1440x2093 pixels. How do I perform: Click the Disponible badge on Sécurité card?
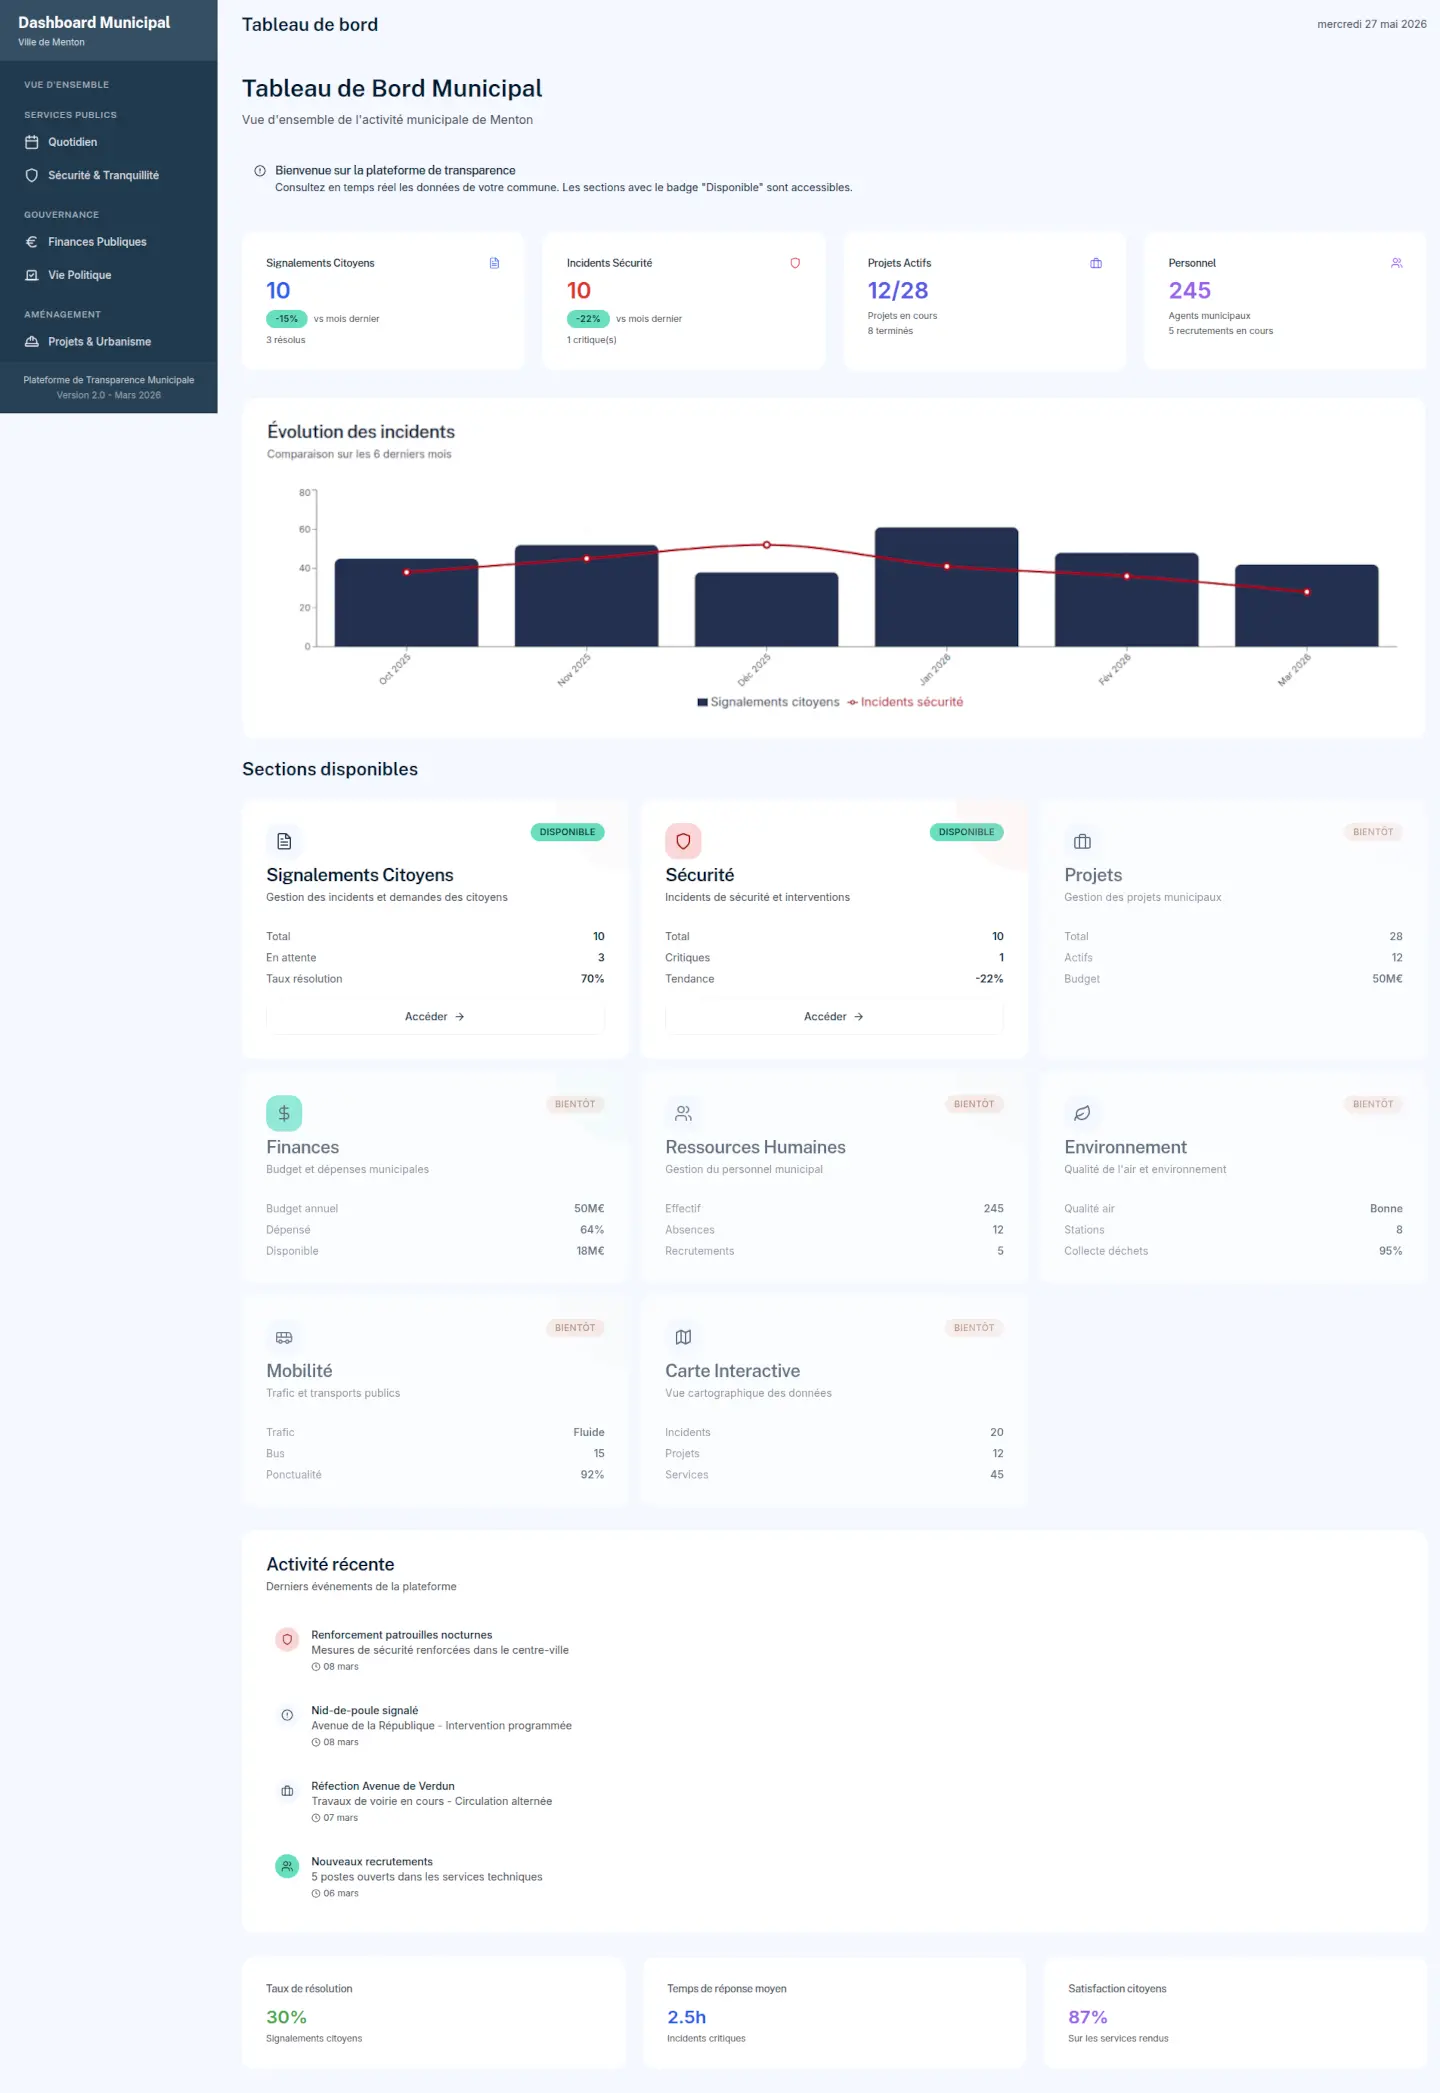[x=966, y=832]
